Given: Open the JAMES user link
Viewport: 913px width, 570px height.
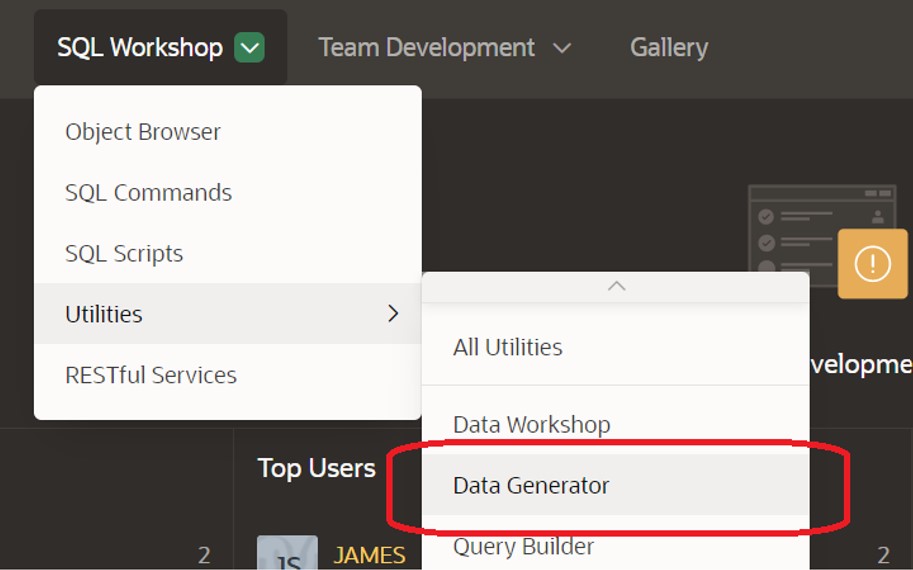Looking at the screenshot, I should pos(369,555).
